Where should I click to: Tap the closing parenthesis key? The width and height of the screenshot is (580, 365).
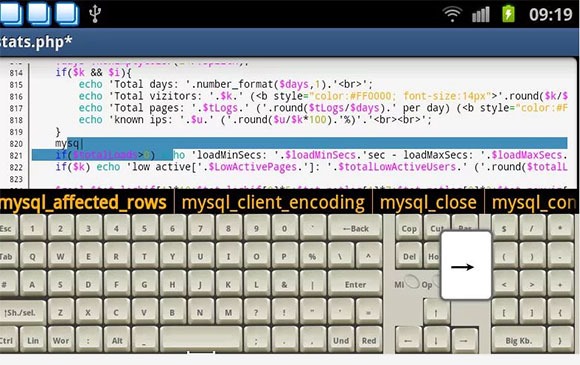point(532,256)
